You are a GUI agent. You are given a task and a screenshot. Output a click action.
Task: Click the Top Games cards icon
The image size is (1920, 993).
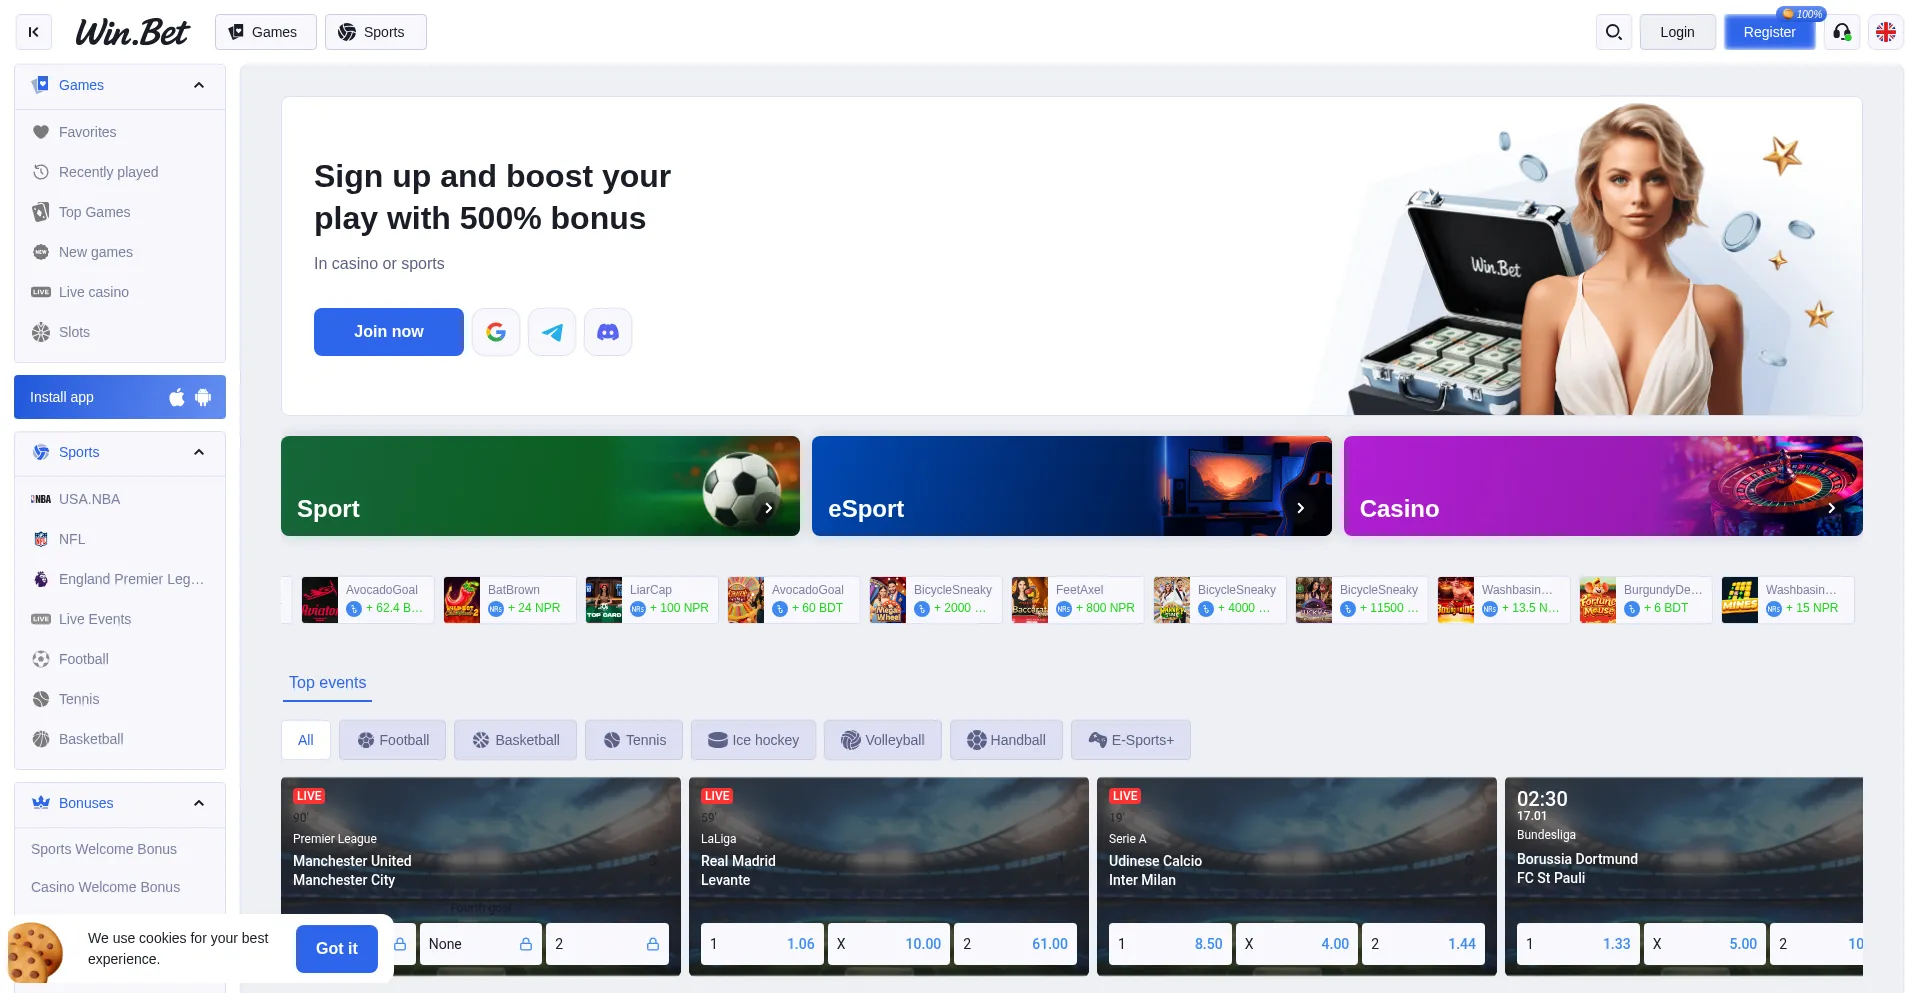click(x=41, y=212)
